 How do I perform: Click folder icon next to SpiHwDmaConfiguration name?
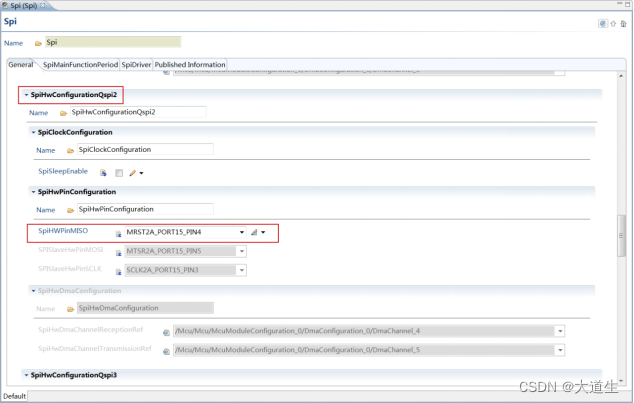[x=70, y=309]
